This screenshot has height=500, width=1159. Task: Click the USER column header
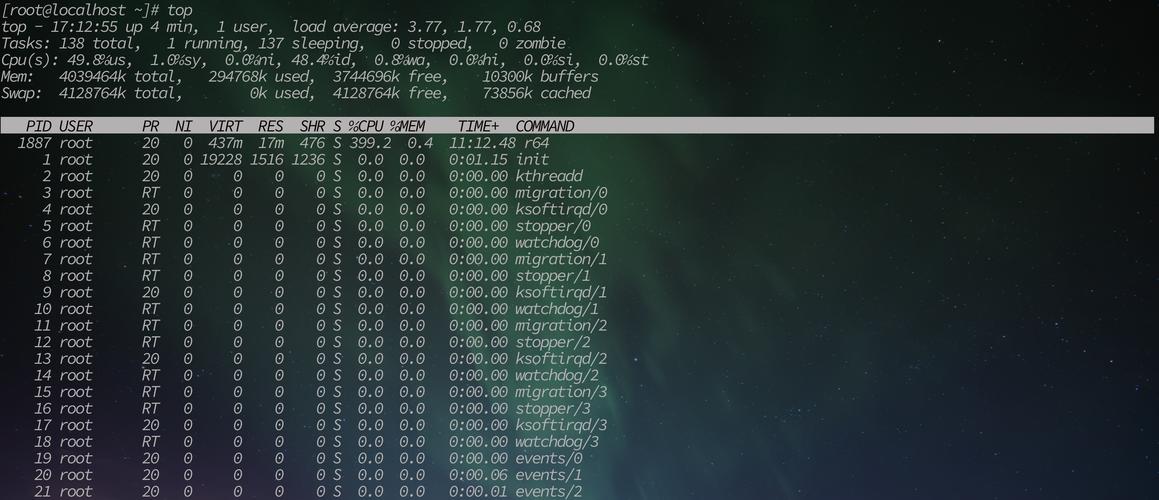click(x=75, y=126)
